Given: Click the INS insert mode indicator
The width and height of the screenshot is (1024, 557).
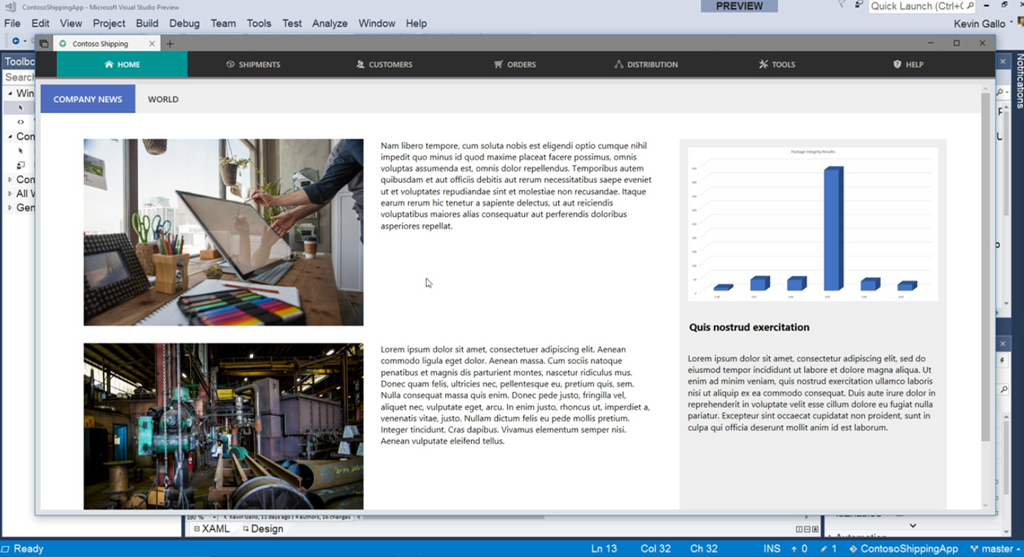Looking at the screenshot, I should click(x=771, y=549).
